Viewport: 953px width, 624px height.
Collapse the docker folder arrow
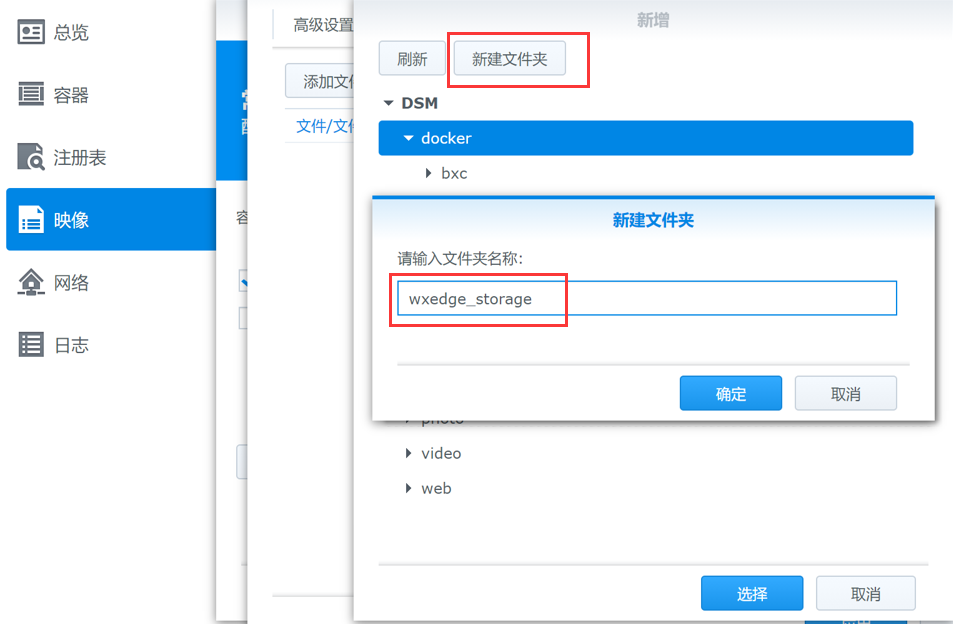pyautogui.click(x=408, y=138)
